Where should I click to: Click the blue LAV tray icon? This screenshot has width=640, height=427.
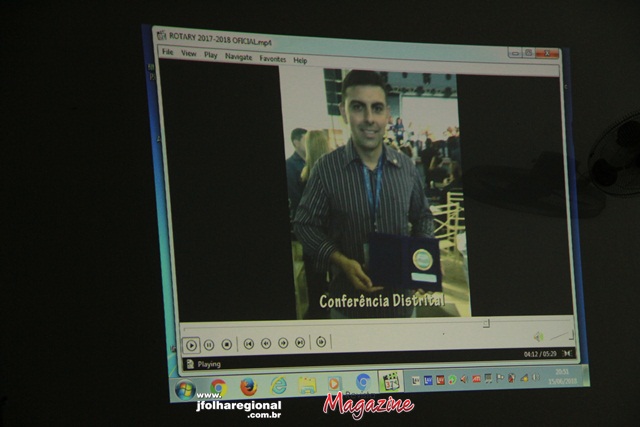coord(428,380)
